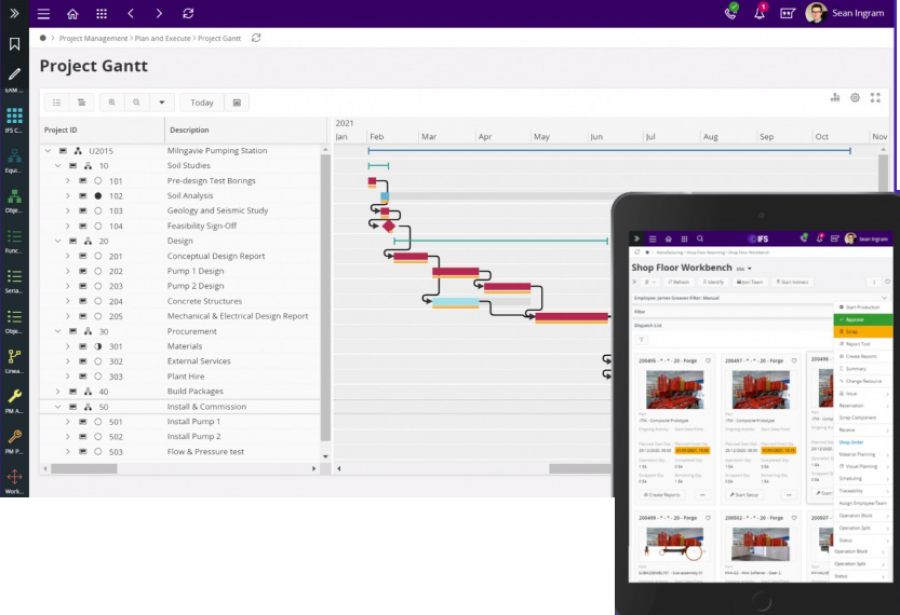Viewport: 900px width, 615px height.
Task: Open the hamburger menu in Project Gantt header
Action: pyautogui.click(x=44, y=14)
